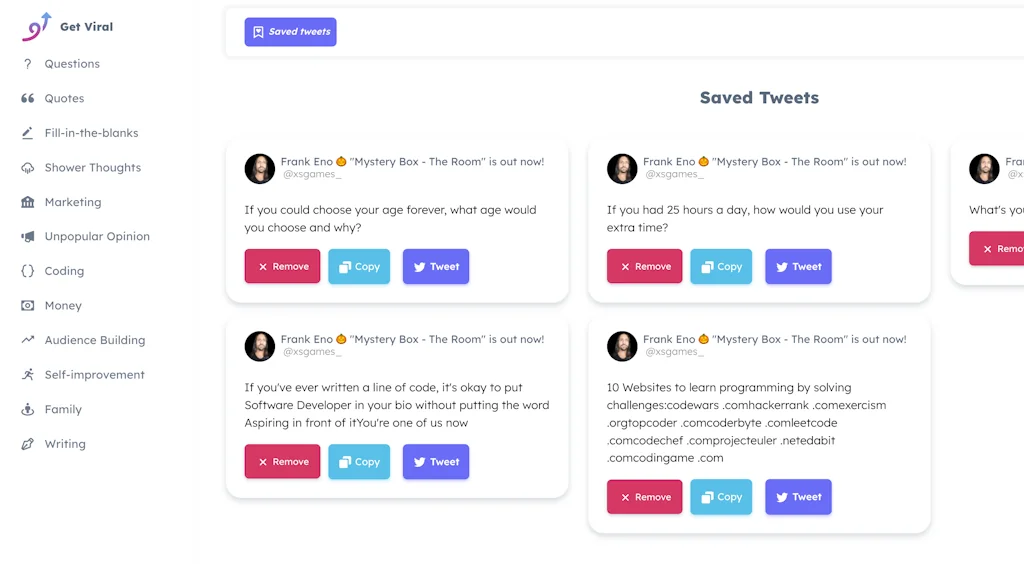
Task: Click the Get Viral logo icon
Action: pos(37,26)
